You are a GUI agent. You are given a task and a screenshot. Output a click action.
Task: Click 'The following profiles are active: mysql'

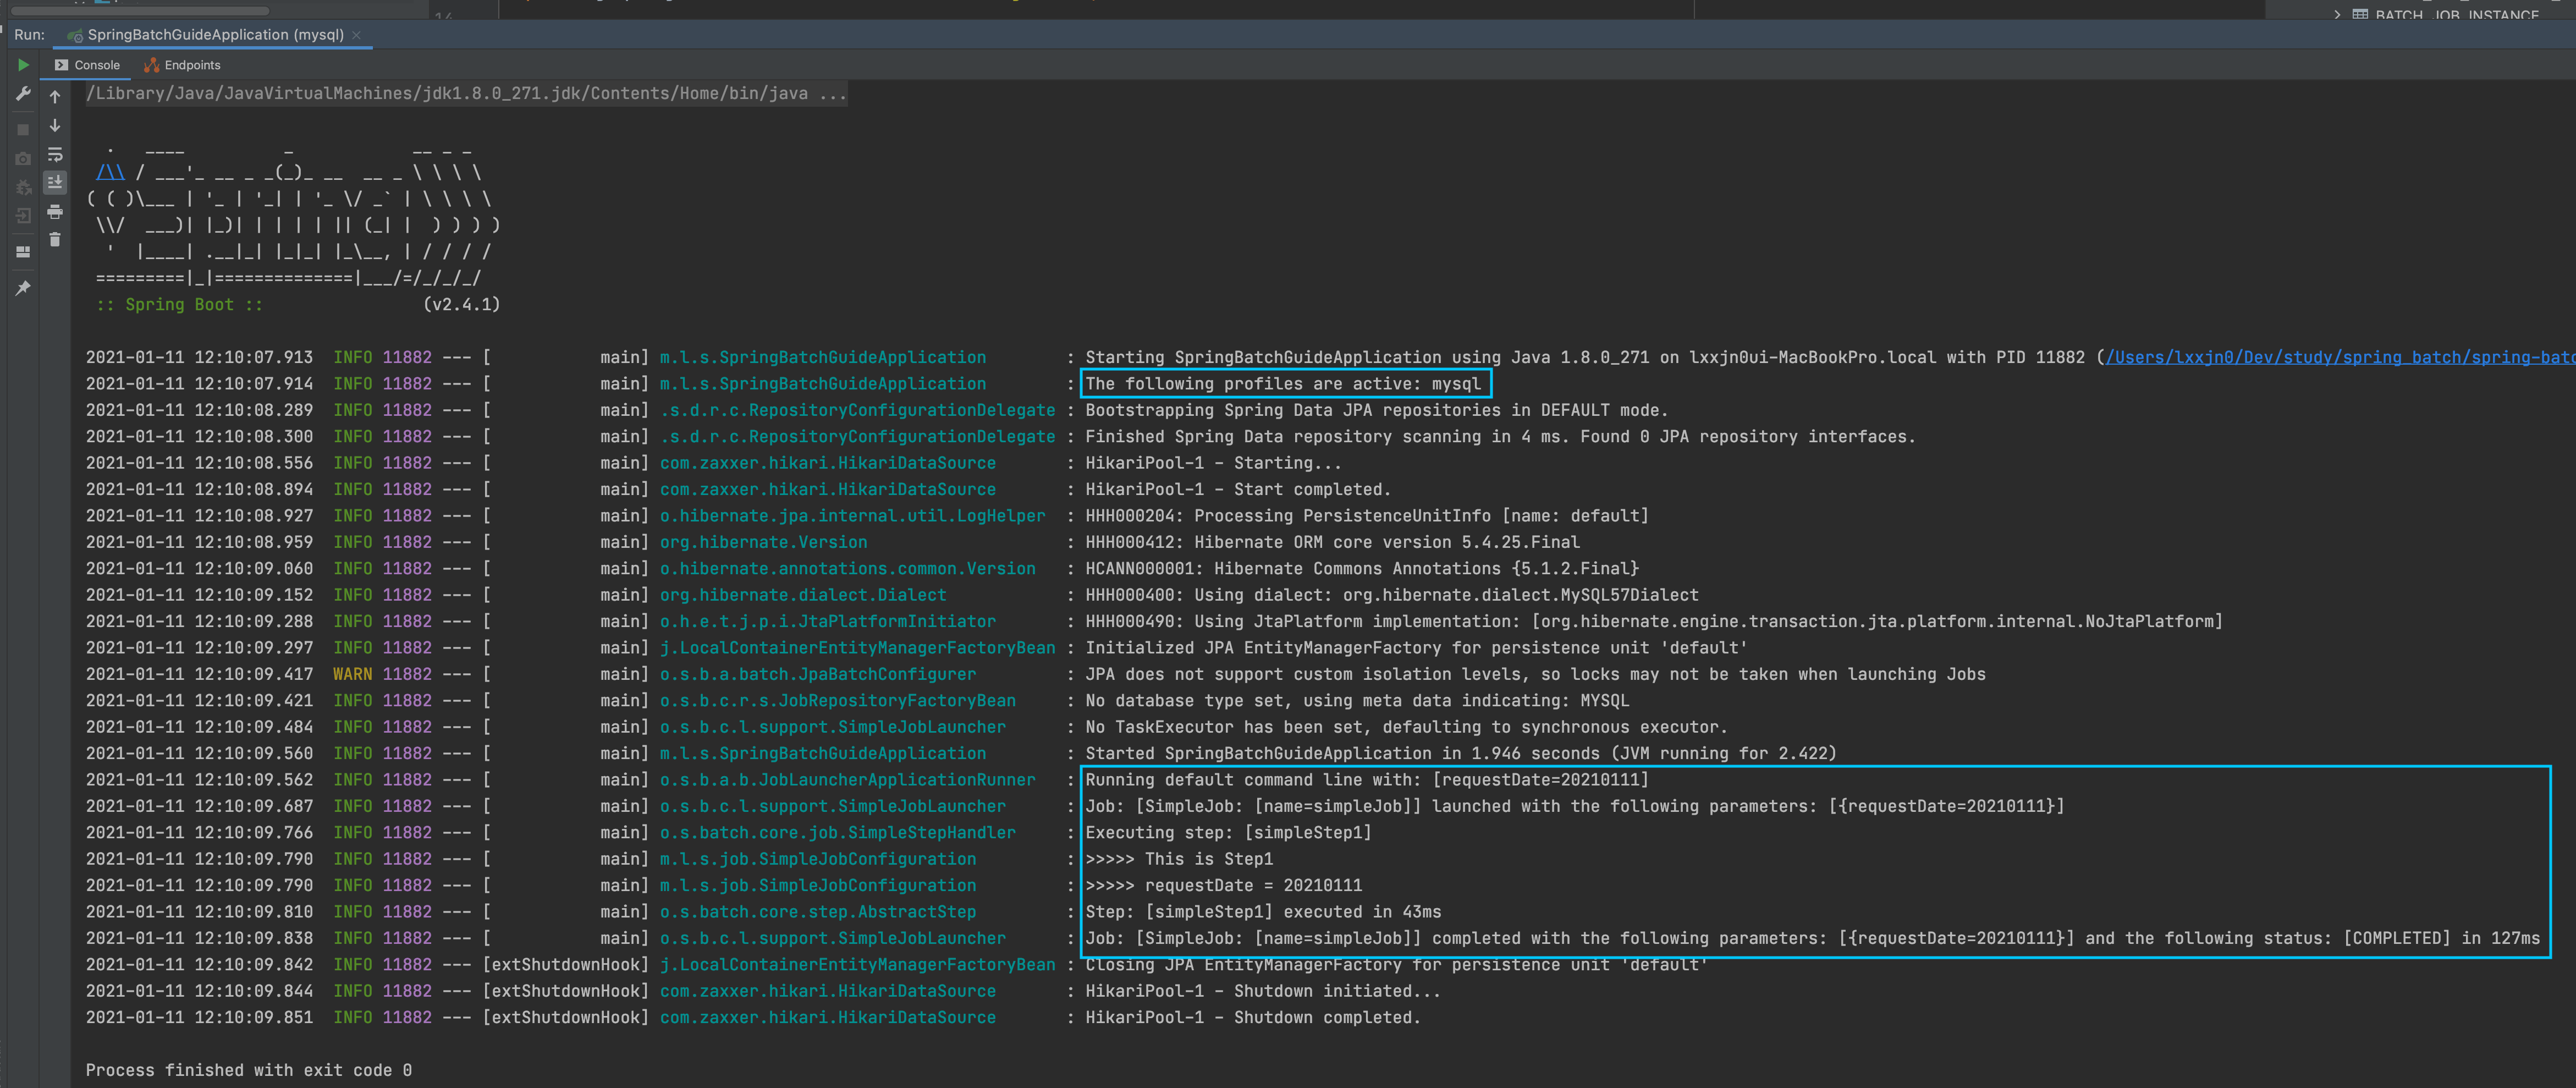point(1283,384)
